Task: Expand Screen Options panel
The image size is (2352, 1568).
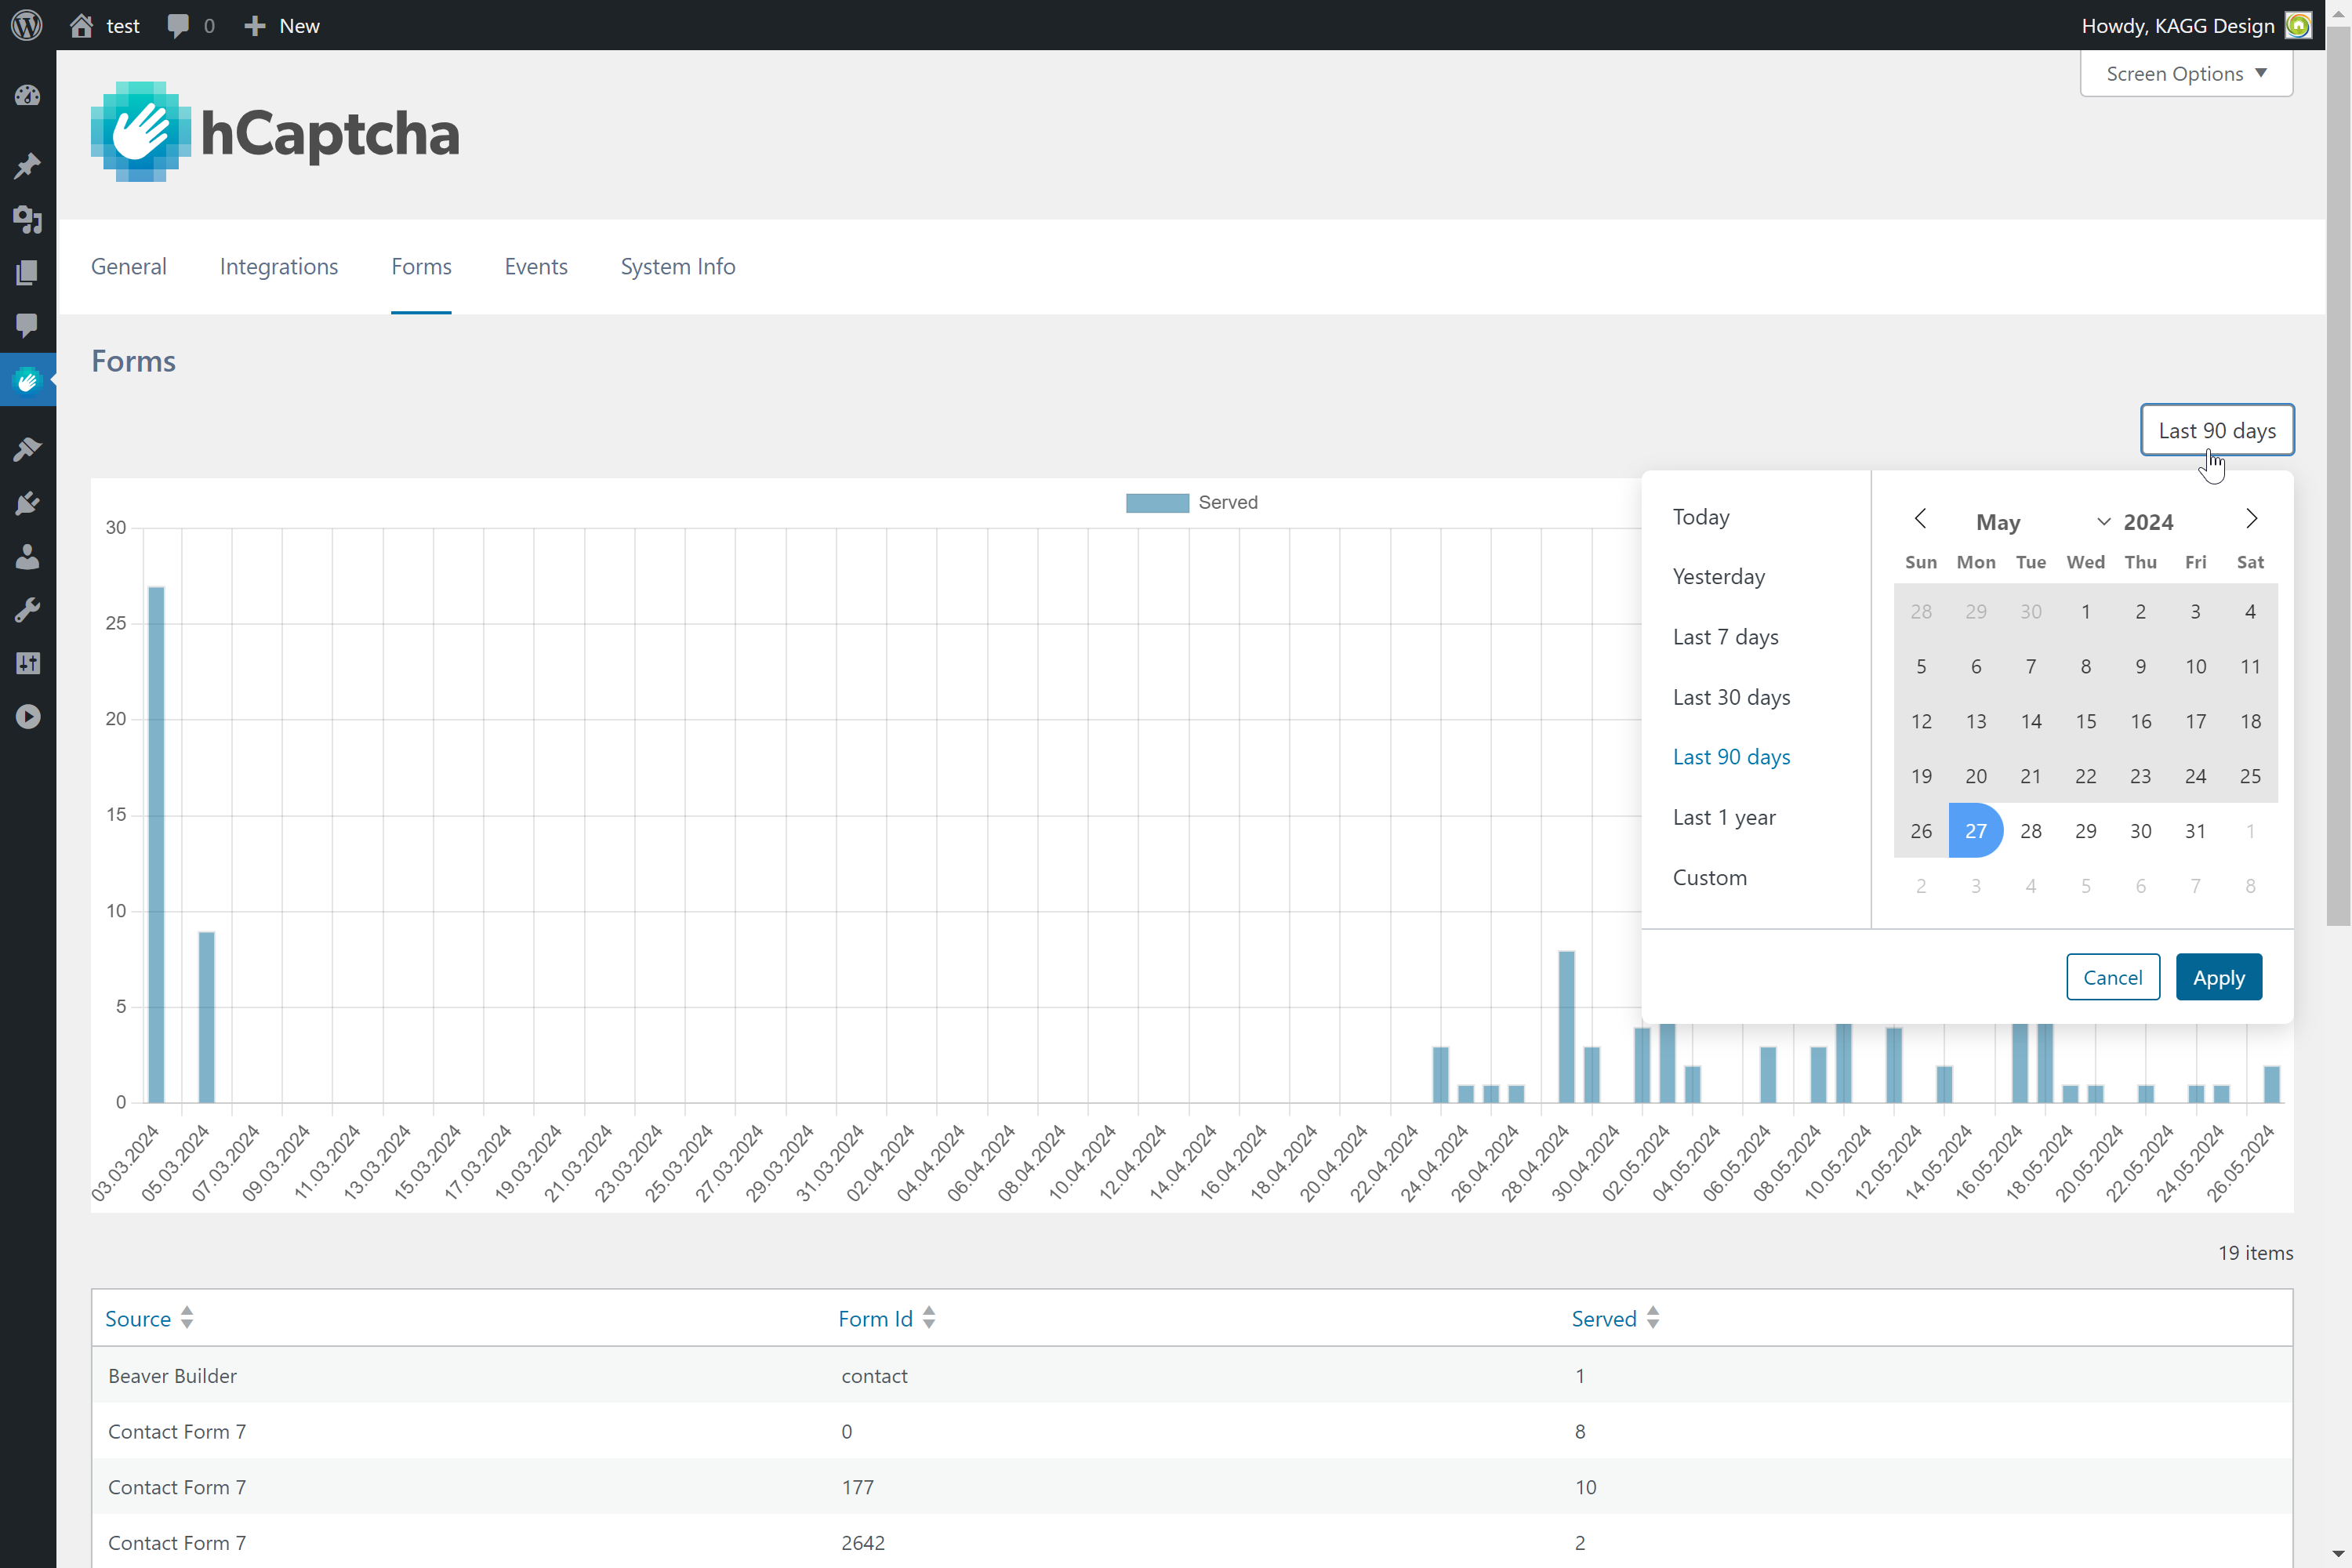Action: 2185,74
